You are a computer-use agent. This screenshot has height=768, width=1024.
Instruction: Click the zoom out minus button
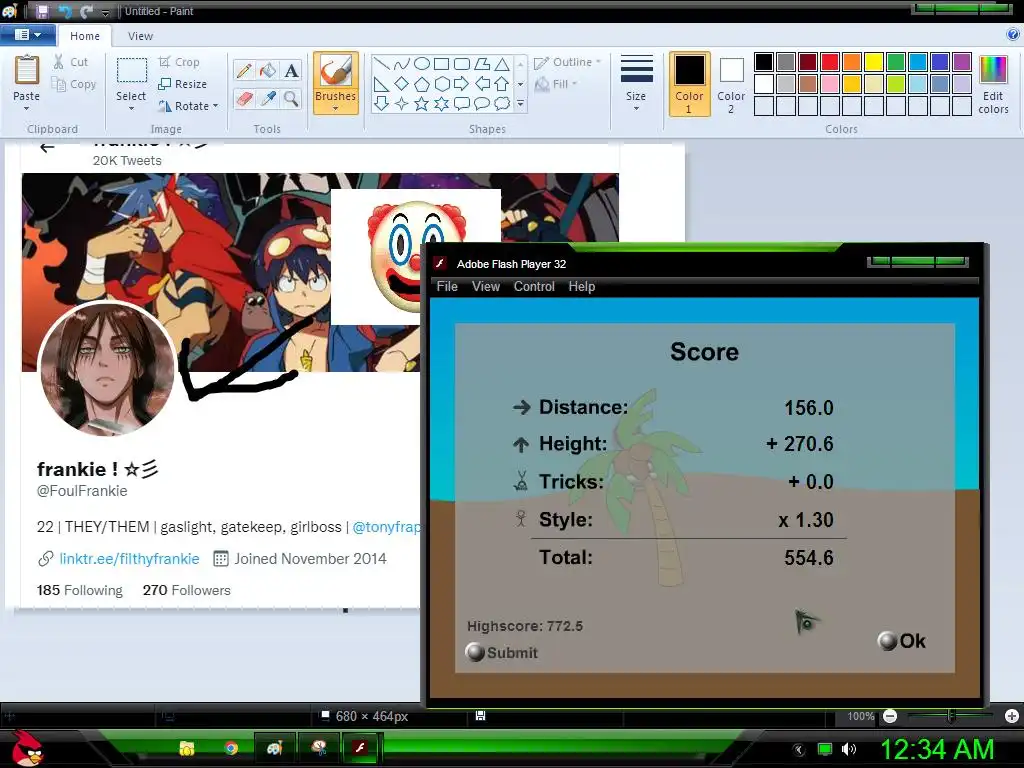pyautogui.click(x=889, y=716)
